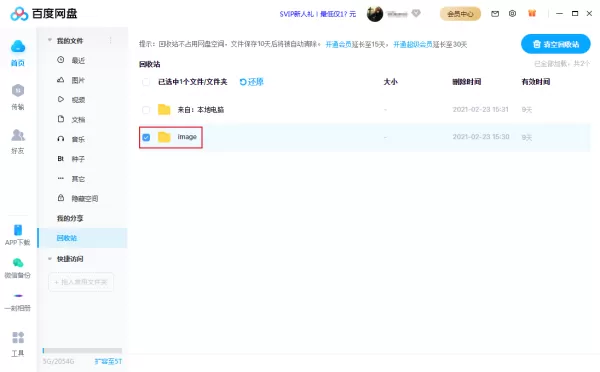Open the more options dots by 我的文件
The image size is (600, 372).
pyautogui.click(x=111, y=40)
